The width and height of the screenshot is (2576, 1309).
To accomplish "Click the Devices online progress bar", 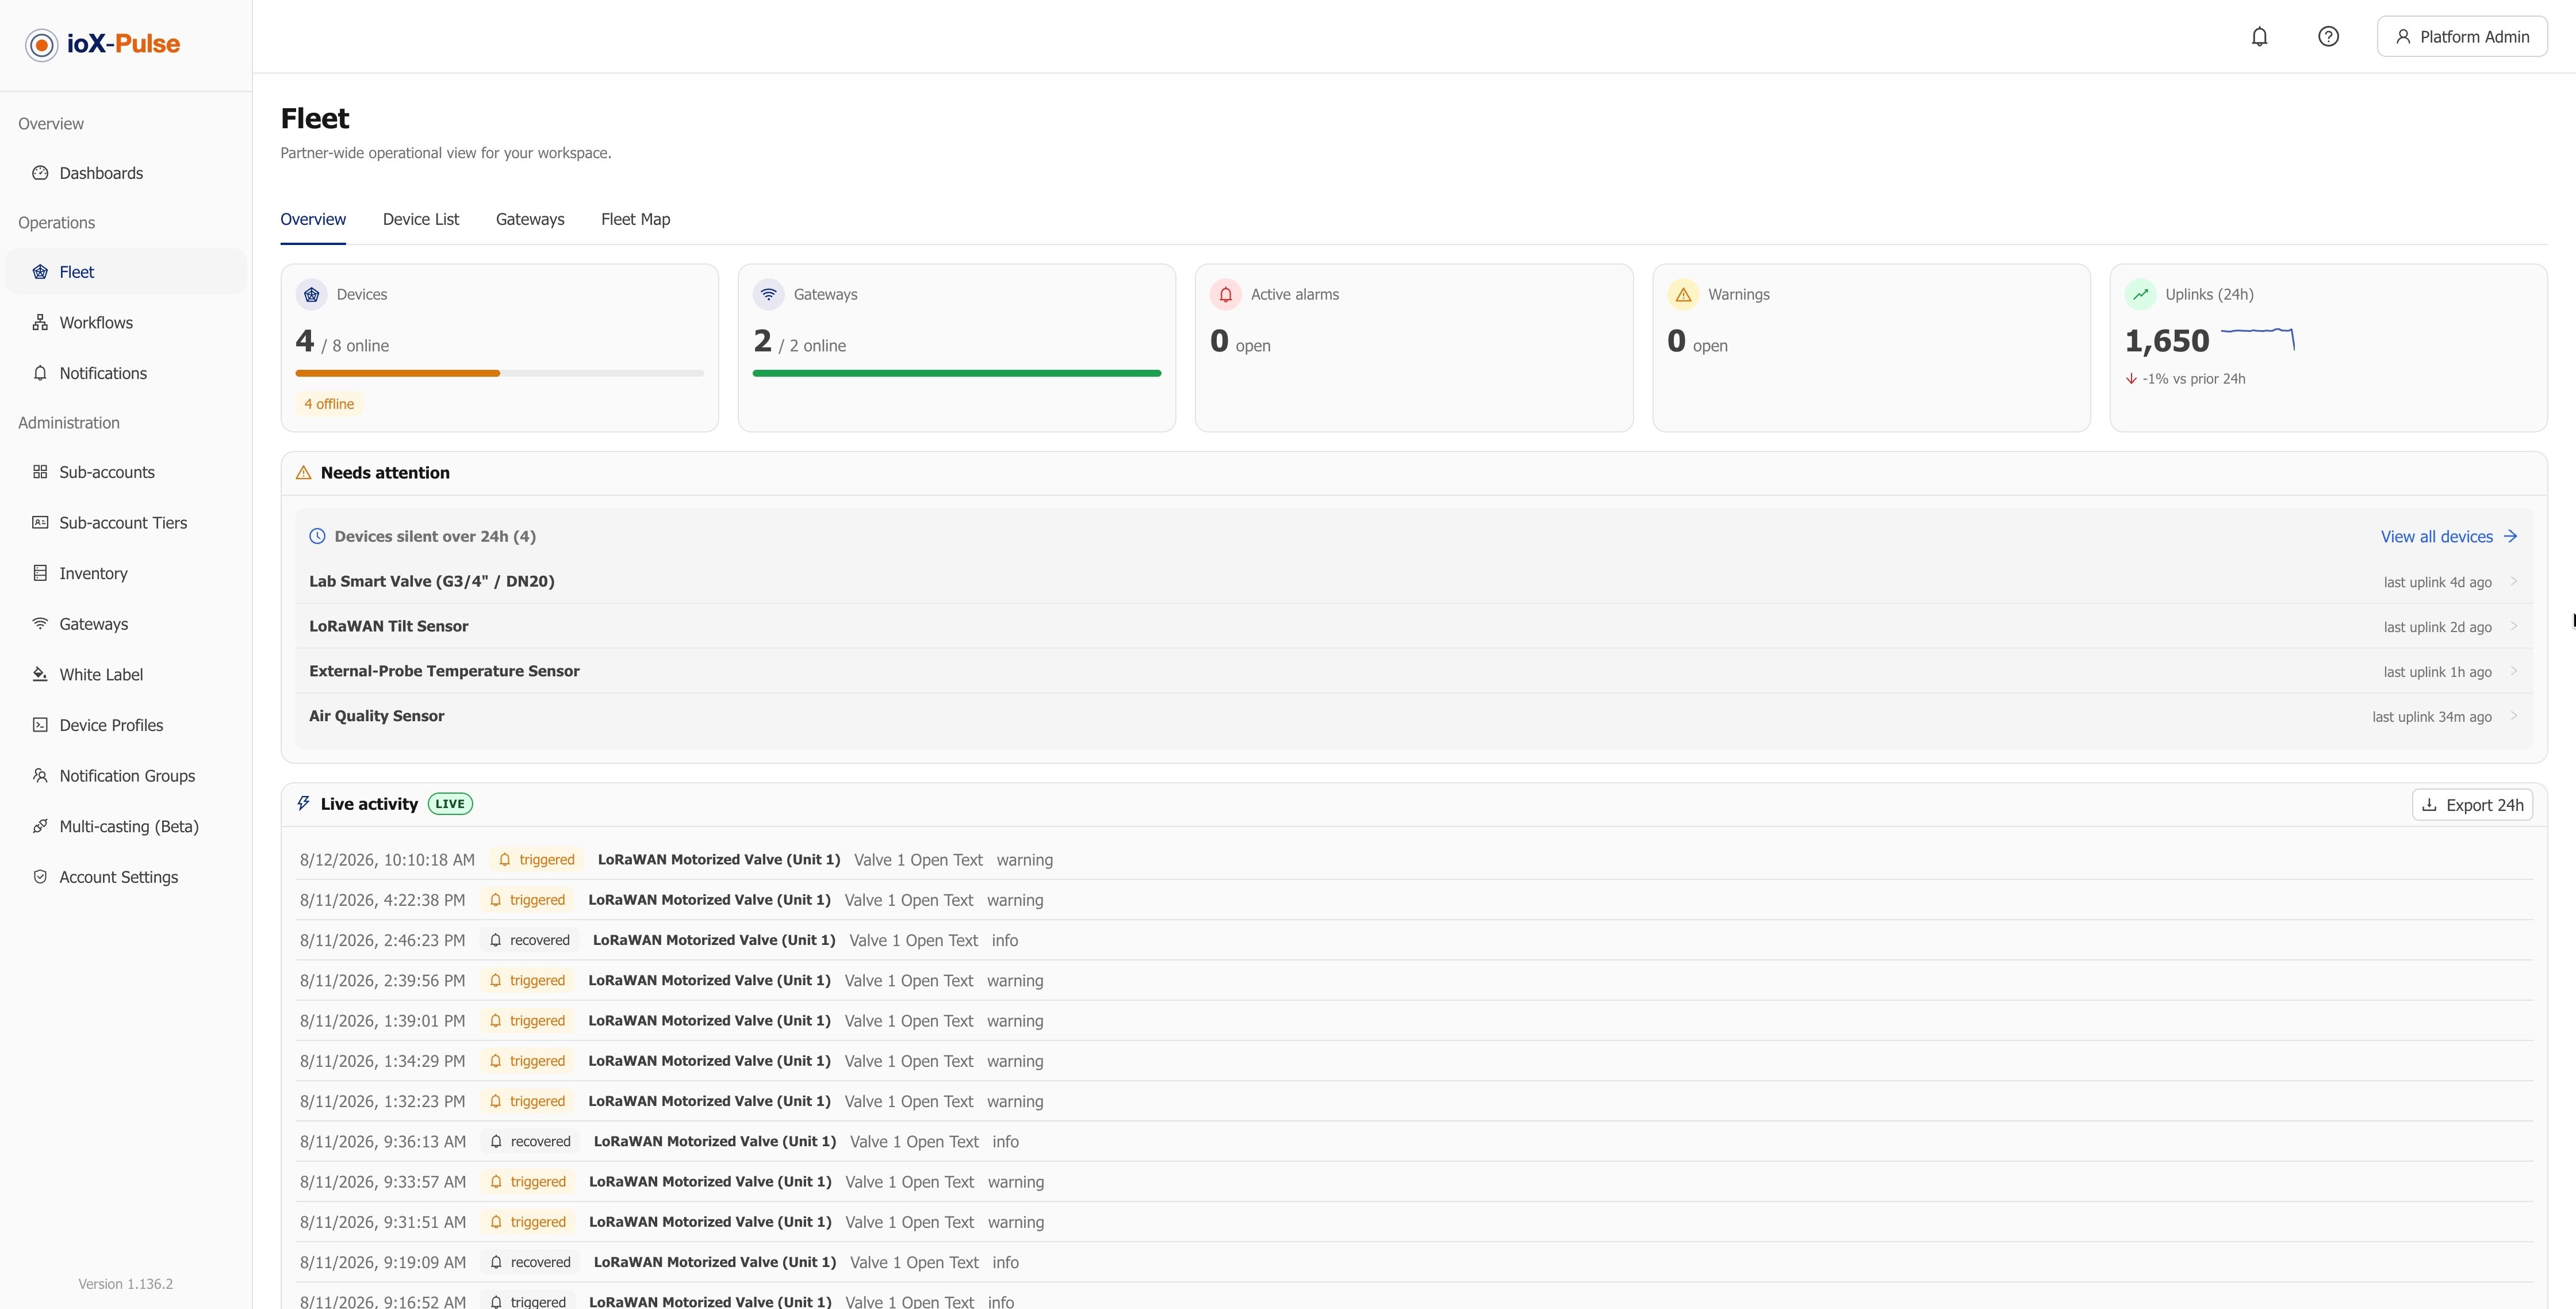I will point(500,373).
